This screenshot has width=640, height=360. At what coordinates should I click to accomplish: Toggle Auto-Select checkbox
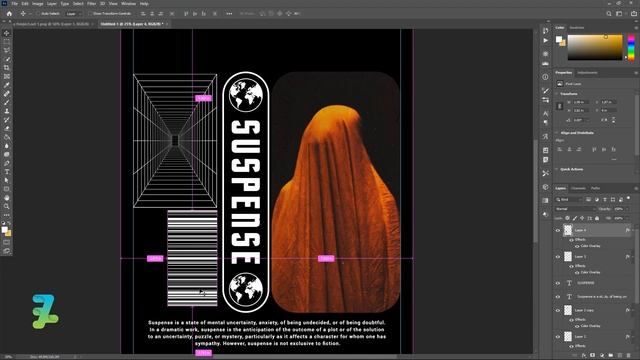(x=38, y=13)
